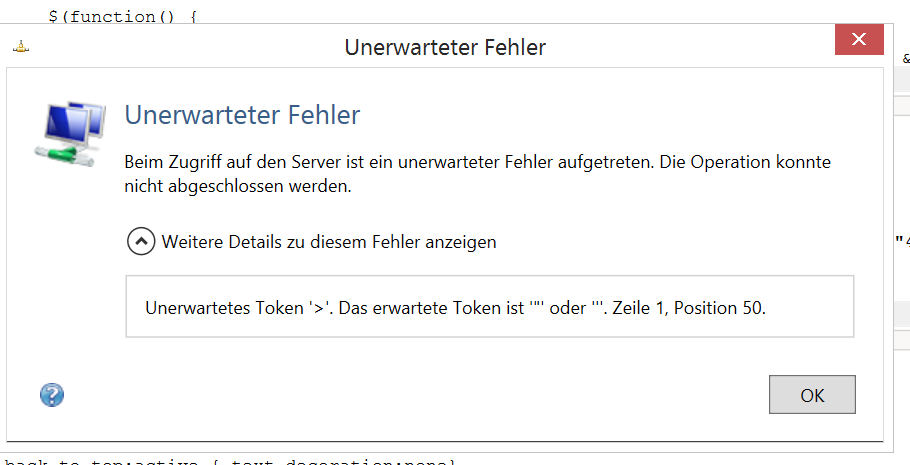Image resolution: width=910 pixels, height=465 pixels.
Task: Open the blue help question mark icon
Action: click(52, 395)
